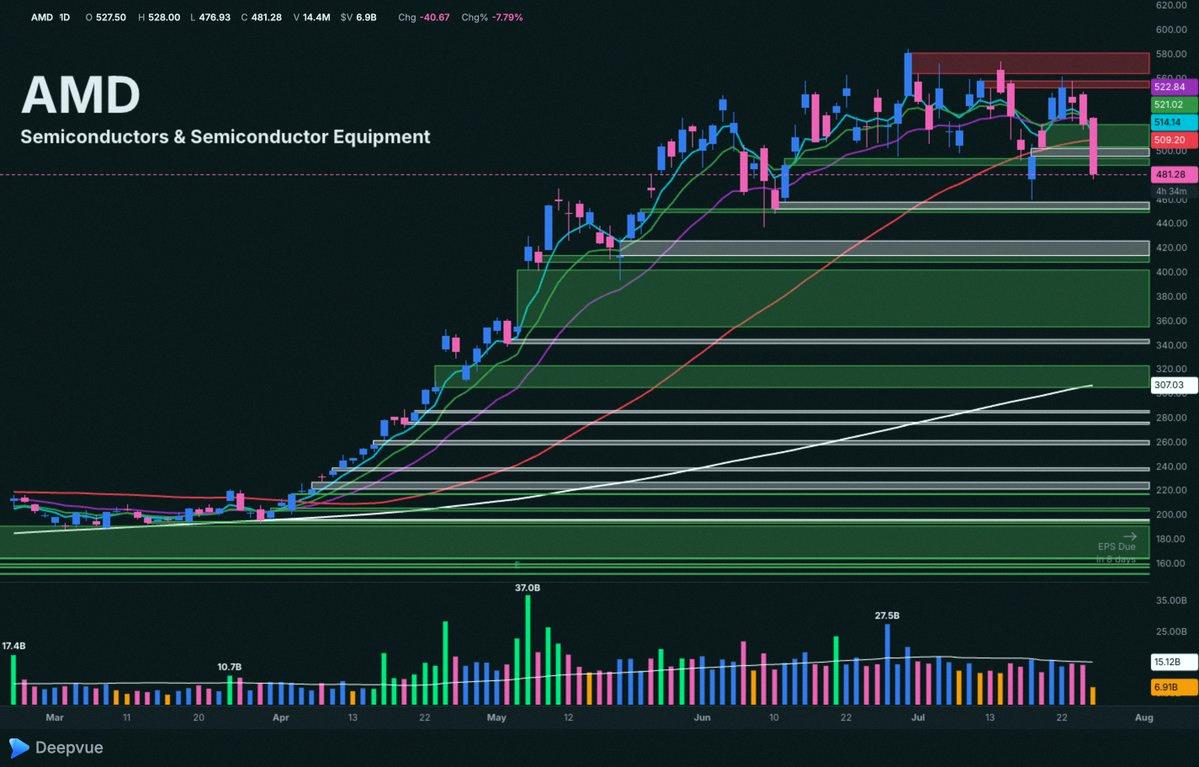
Task: Click the last orange volume bar
Action: [x=1093, y=695]
